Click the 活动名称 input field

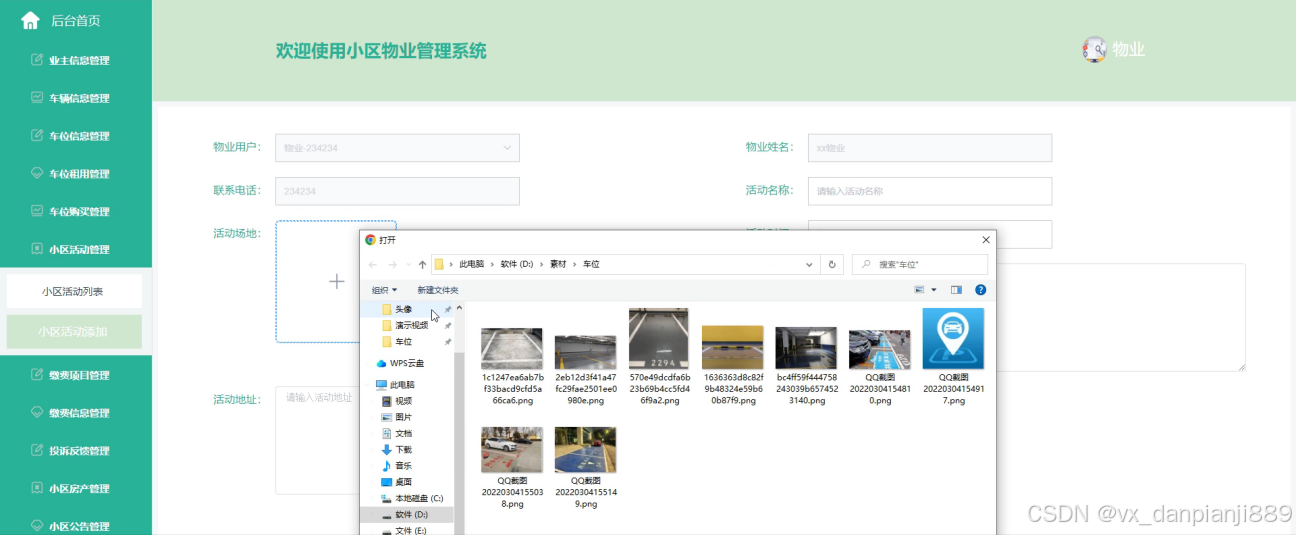pos(930,191)
